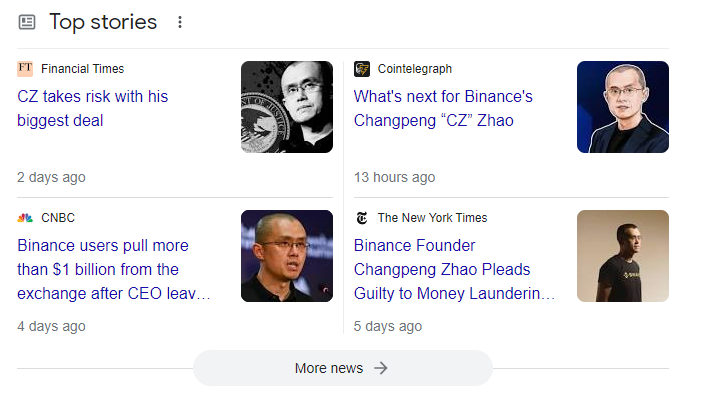Click the arrow beside More news
The width and height of the screenshot is (704, 395).
[381, 368]
